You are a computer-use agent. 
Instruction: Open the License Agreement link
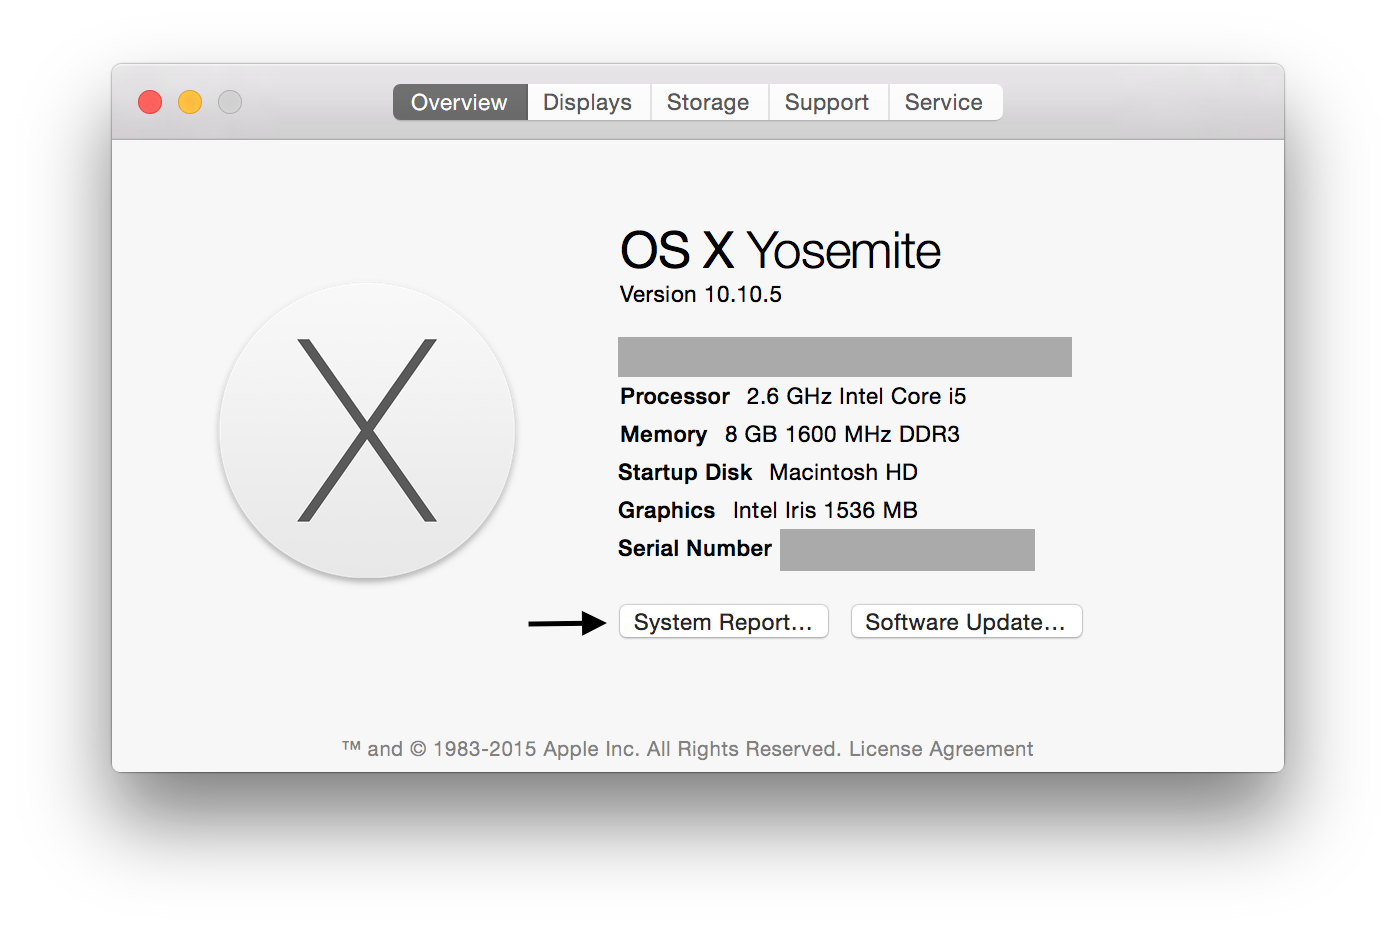point(941,749)
